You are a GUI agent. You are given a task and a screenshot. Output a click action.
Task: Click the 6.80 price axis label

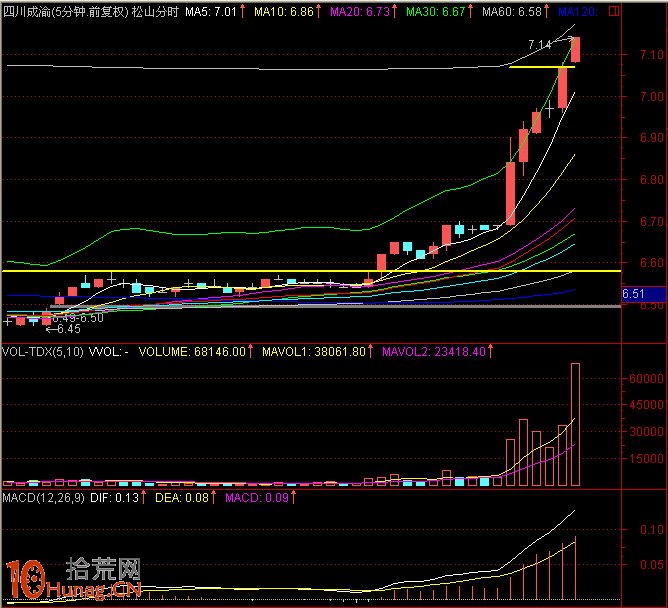pyautogui.click(x=652, y=179)
